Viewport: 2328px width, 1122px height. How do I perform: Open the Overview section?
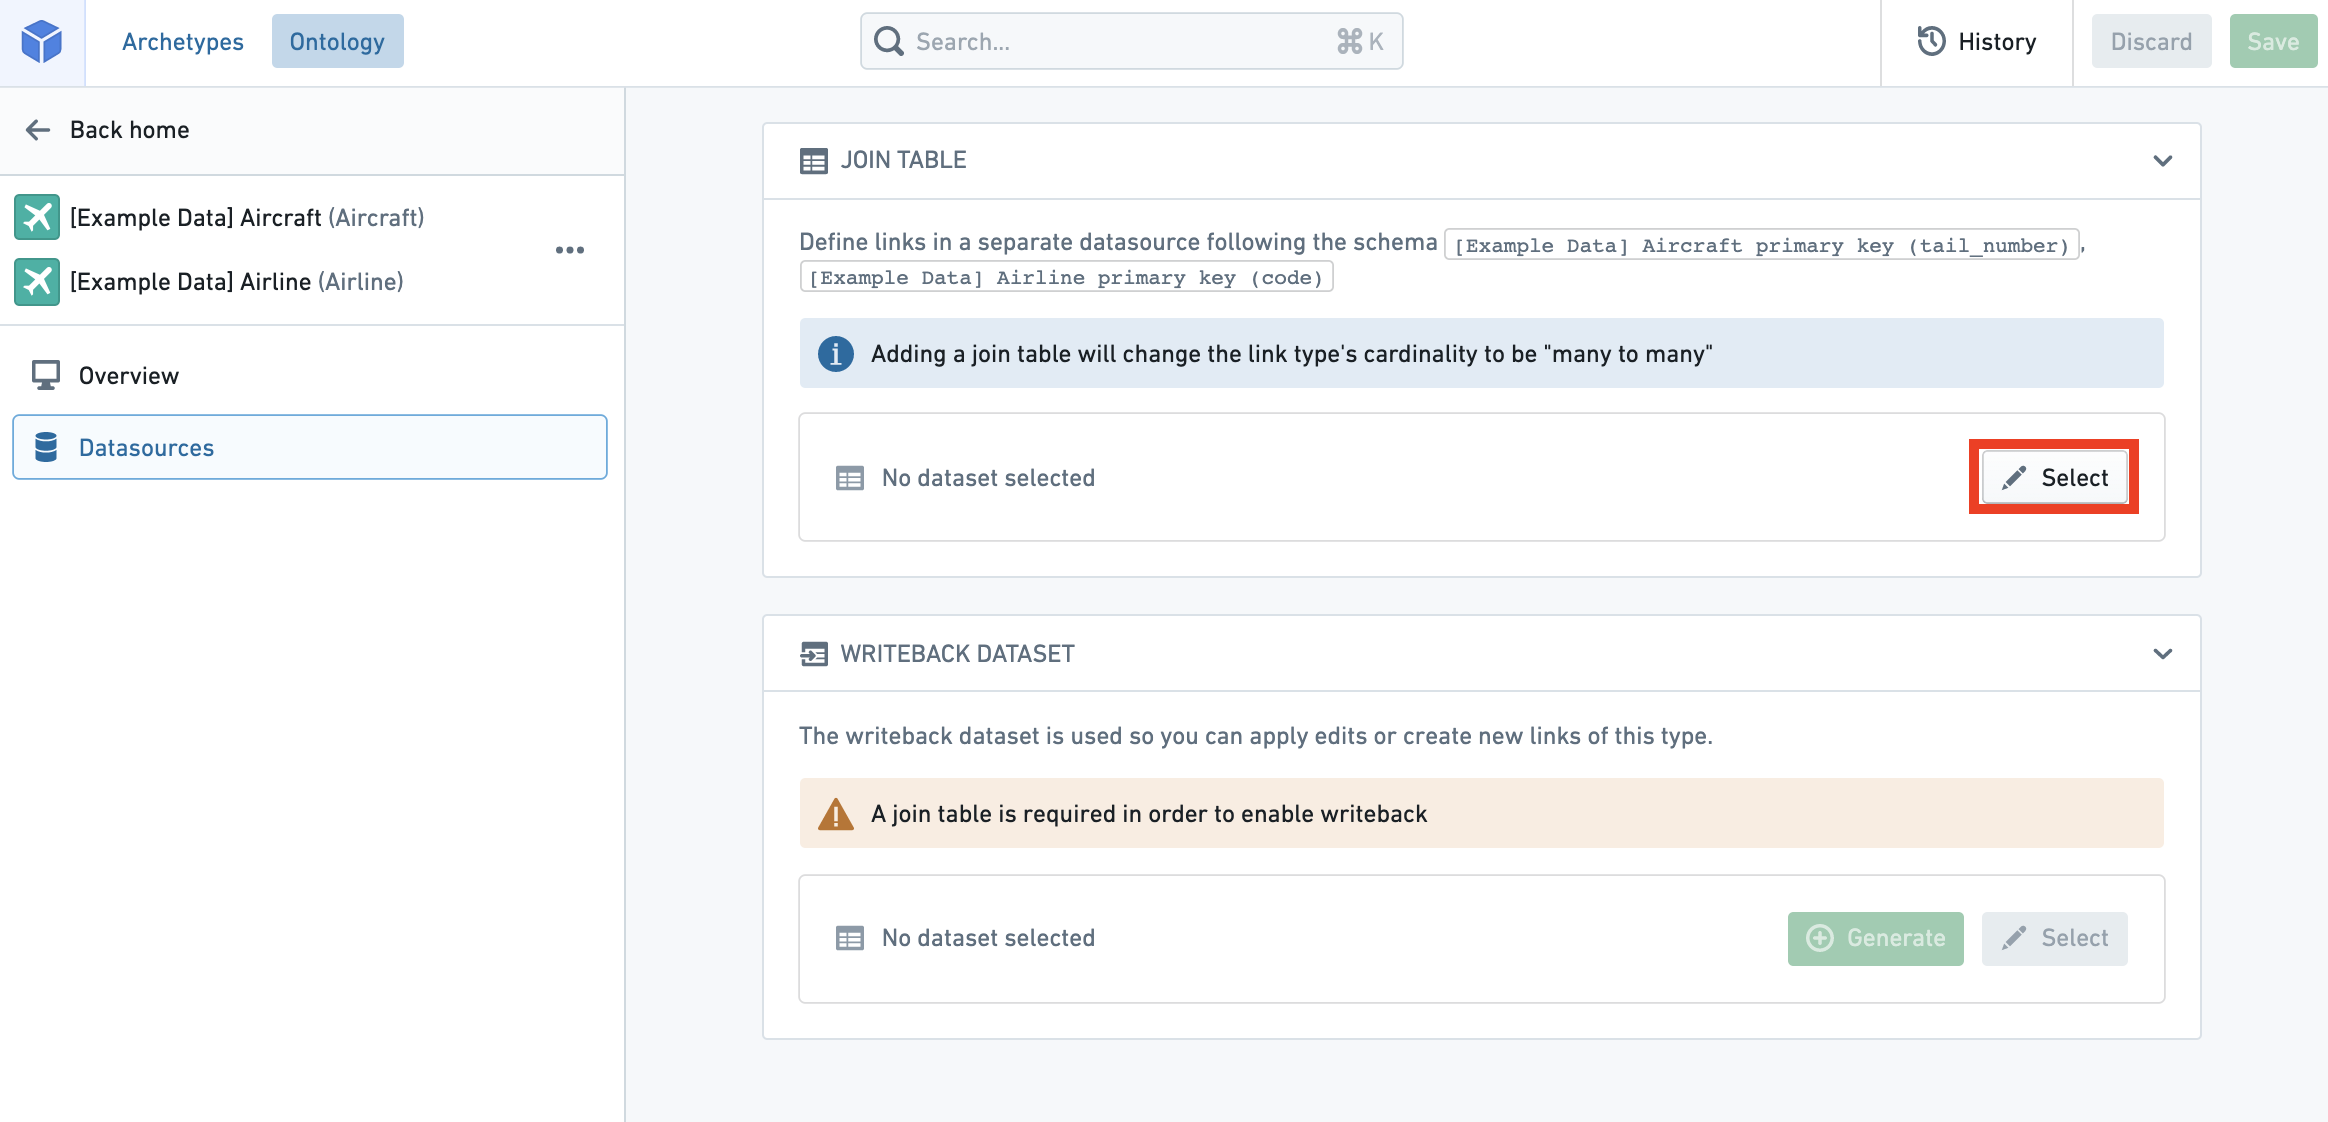point(310,376)
